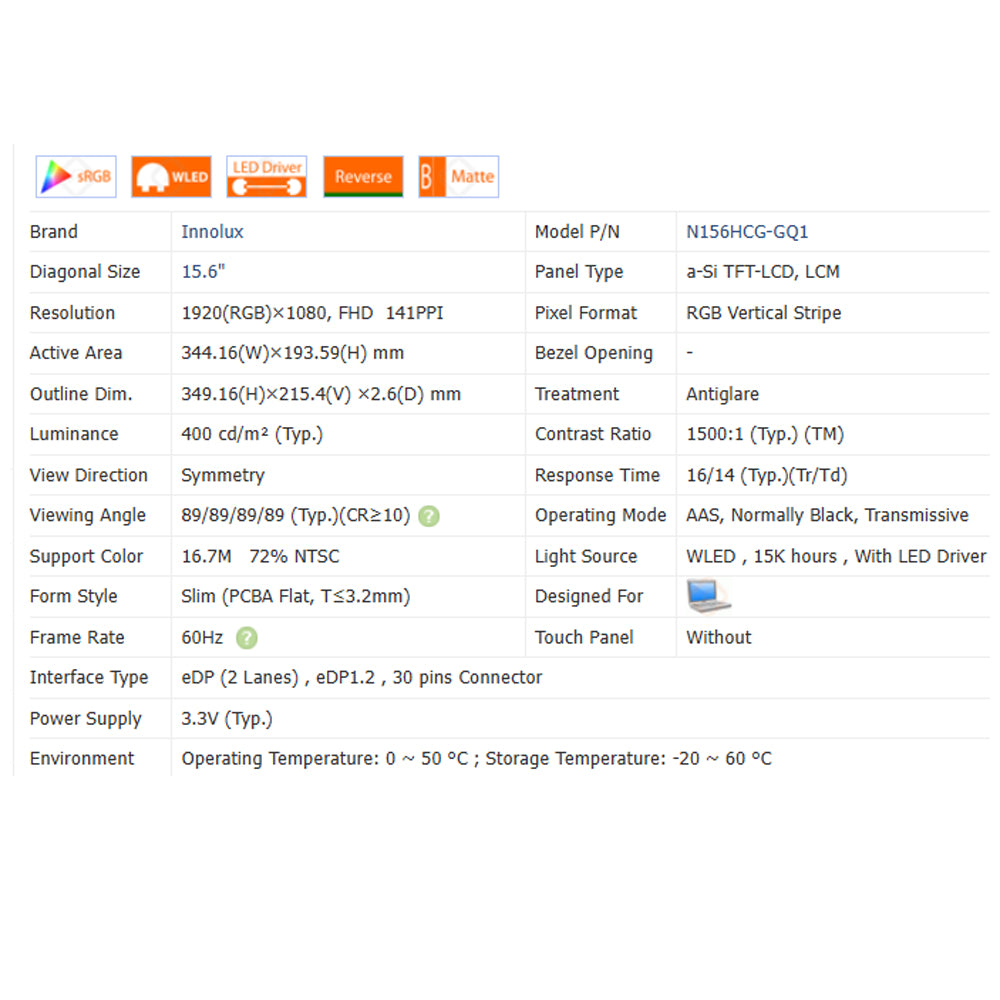This screenshot has height=1000, width=1000.
Task: Select the Matte surface badge
Action: [x=458, y=177]
